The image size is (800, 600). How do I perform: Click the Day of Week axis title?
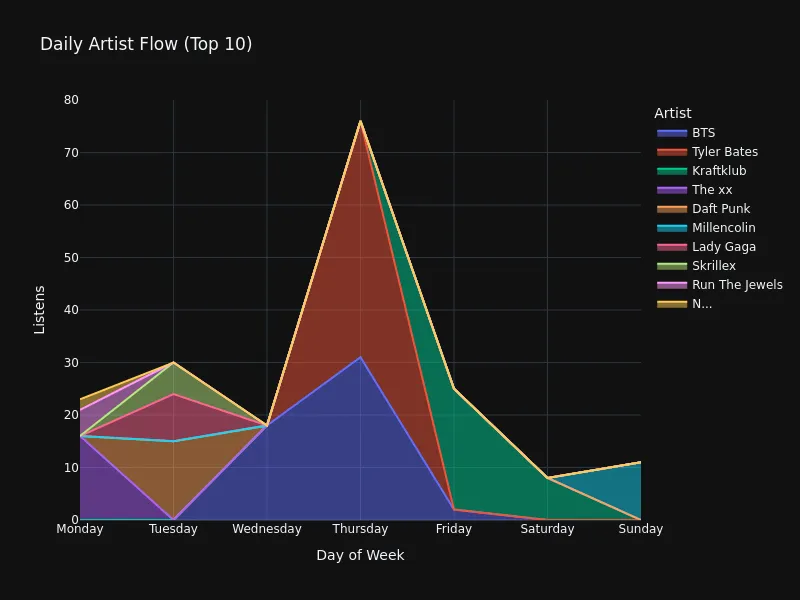[x=360, y=555]
